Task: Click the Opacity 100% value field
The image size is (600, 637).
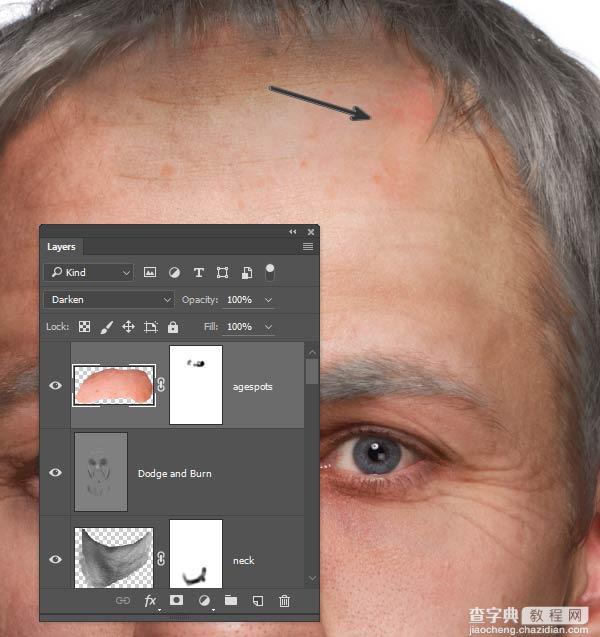Action: [239, 300]
